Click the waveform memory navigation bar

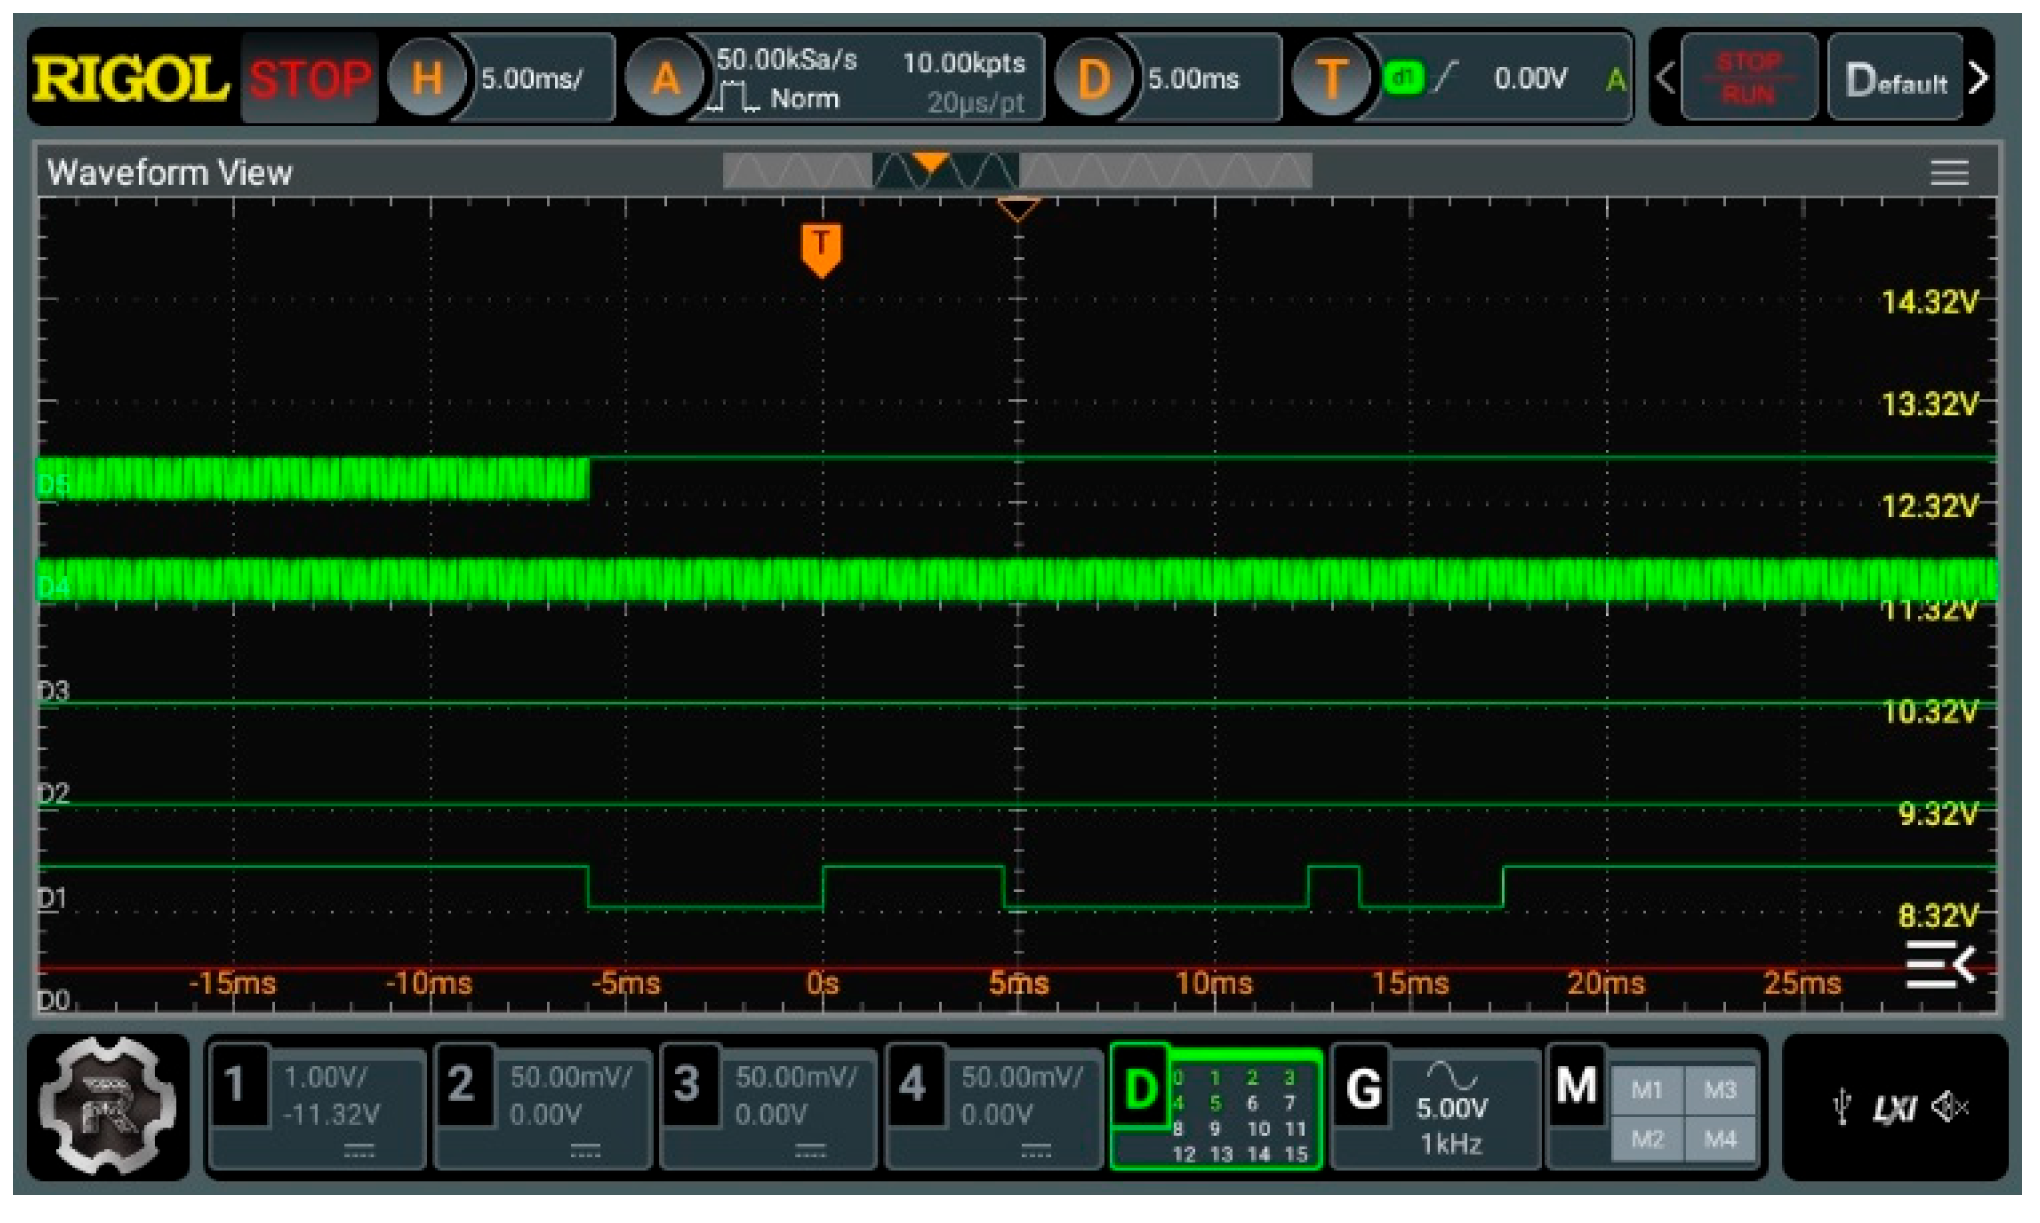[x=1017, y=171]
